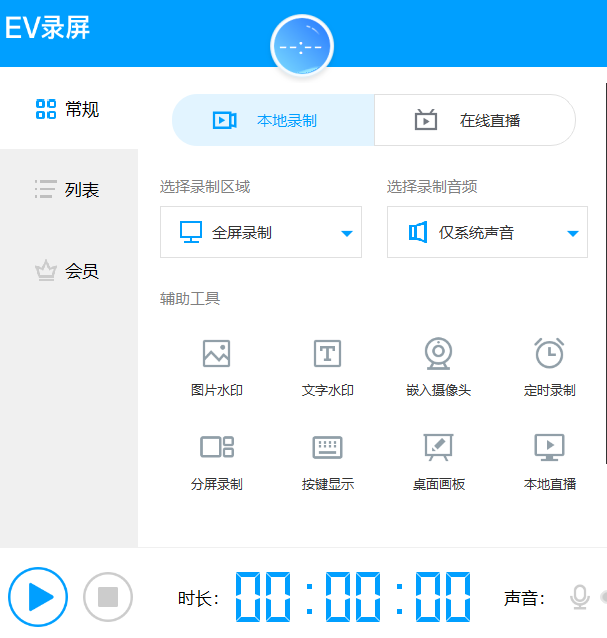
Task: Click the 声音 sound label
Action: tap(524, 599)
